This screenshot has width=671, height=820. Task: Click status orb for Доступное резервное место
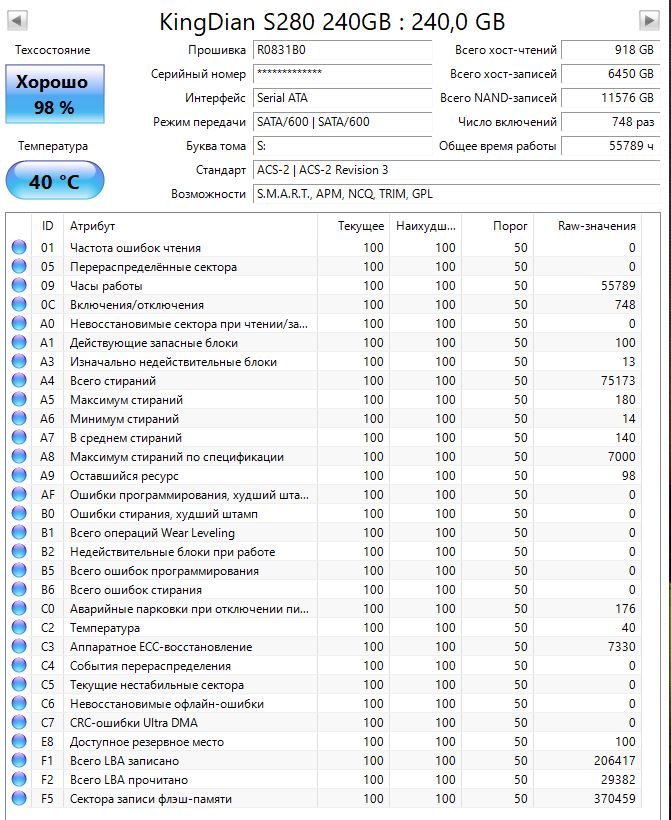coord(19,742)
